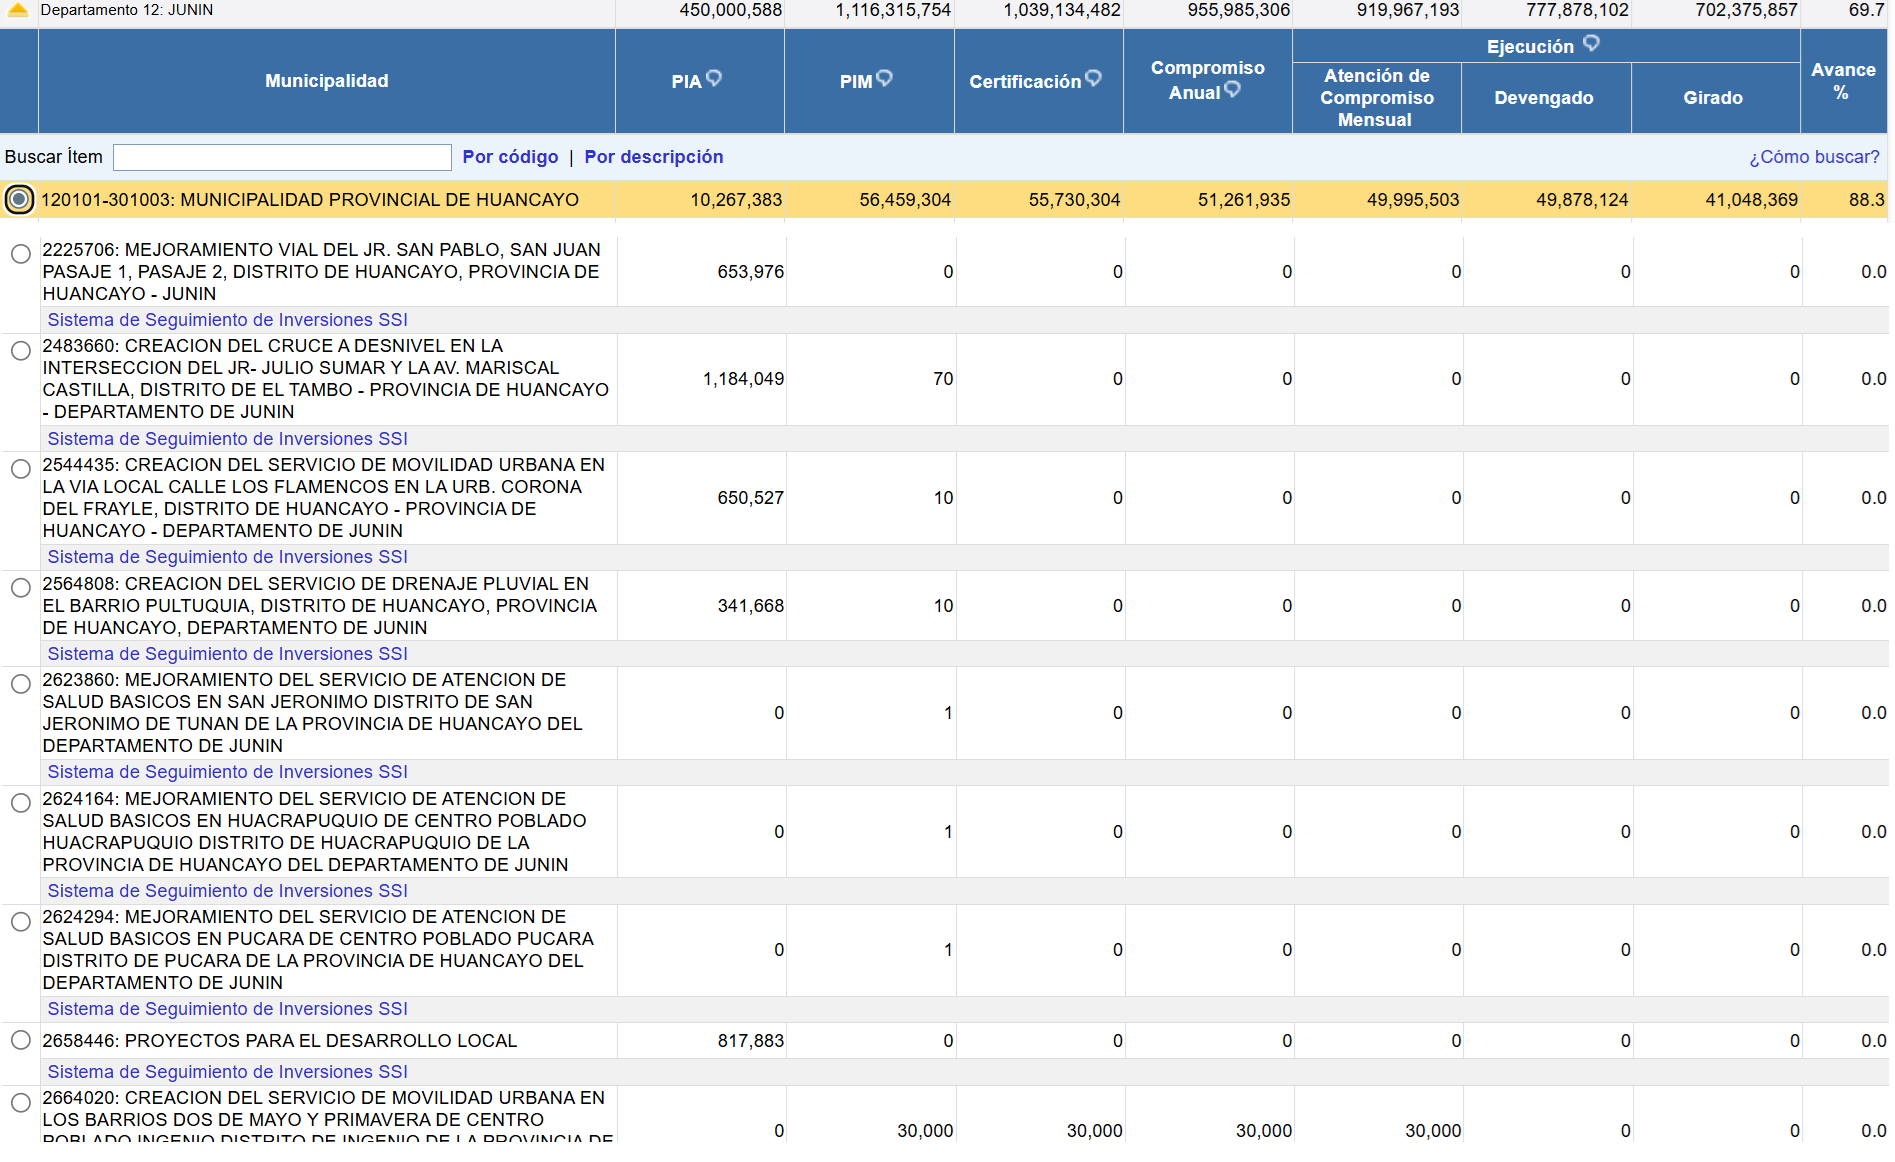Open SSI link under project 2483660
Screen dimensions: 1895x1162
pyautogui.click(x=227, y=439)
